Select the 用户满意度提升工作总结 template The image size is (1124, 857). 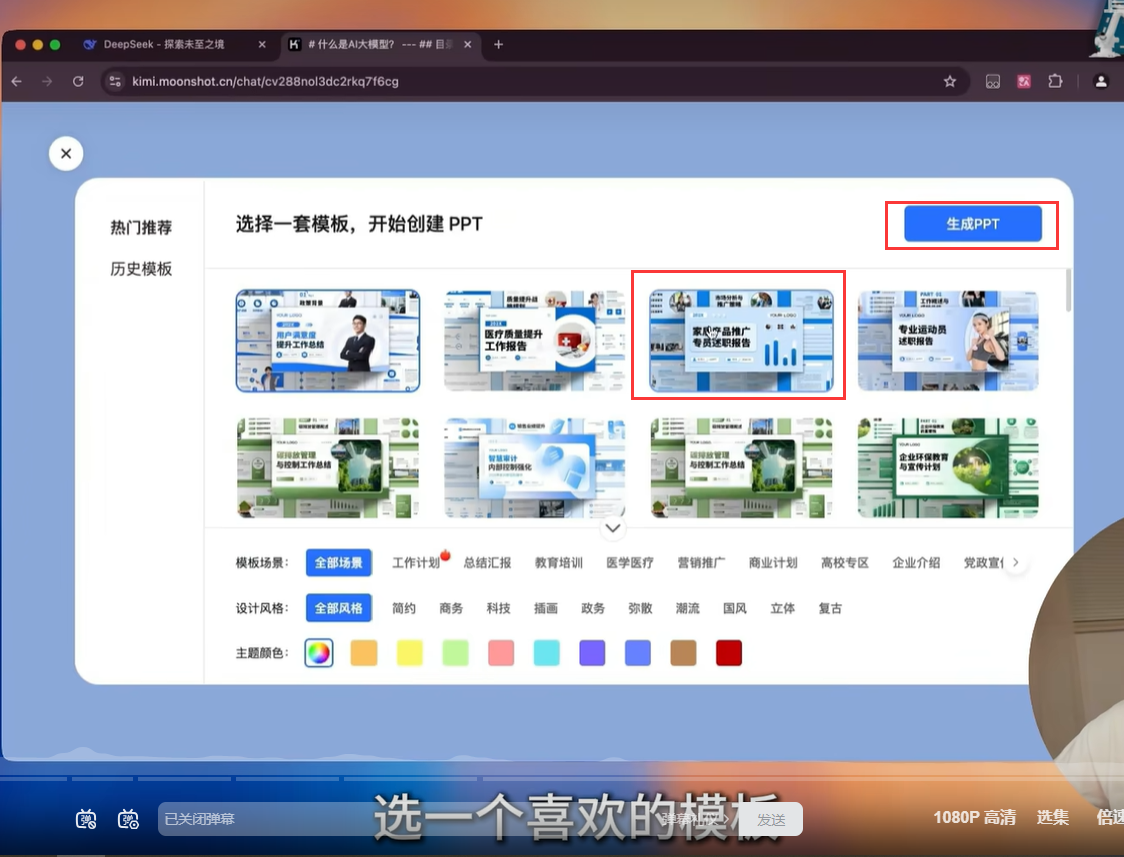(x=328, y=340)
